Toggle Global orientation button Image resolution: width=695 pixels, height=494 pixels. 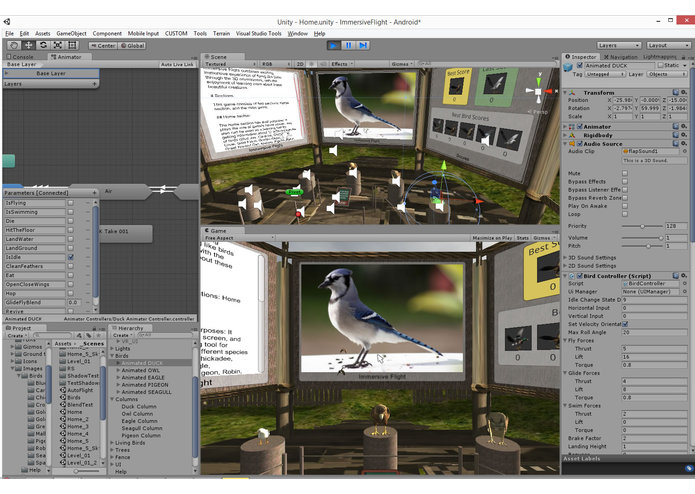point(132,46)
